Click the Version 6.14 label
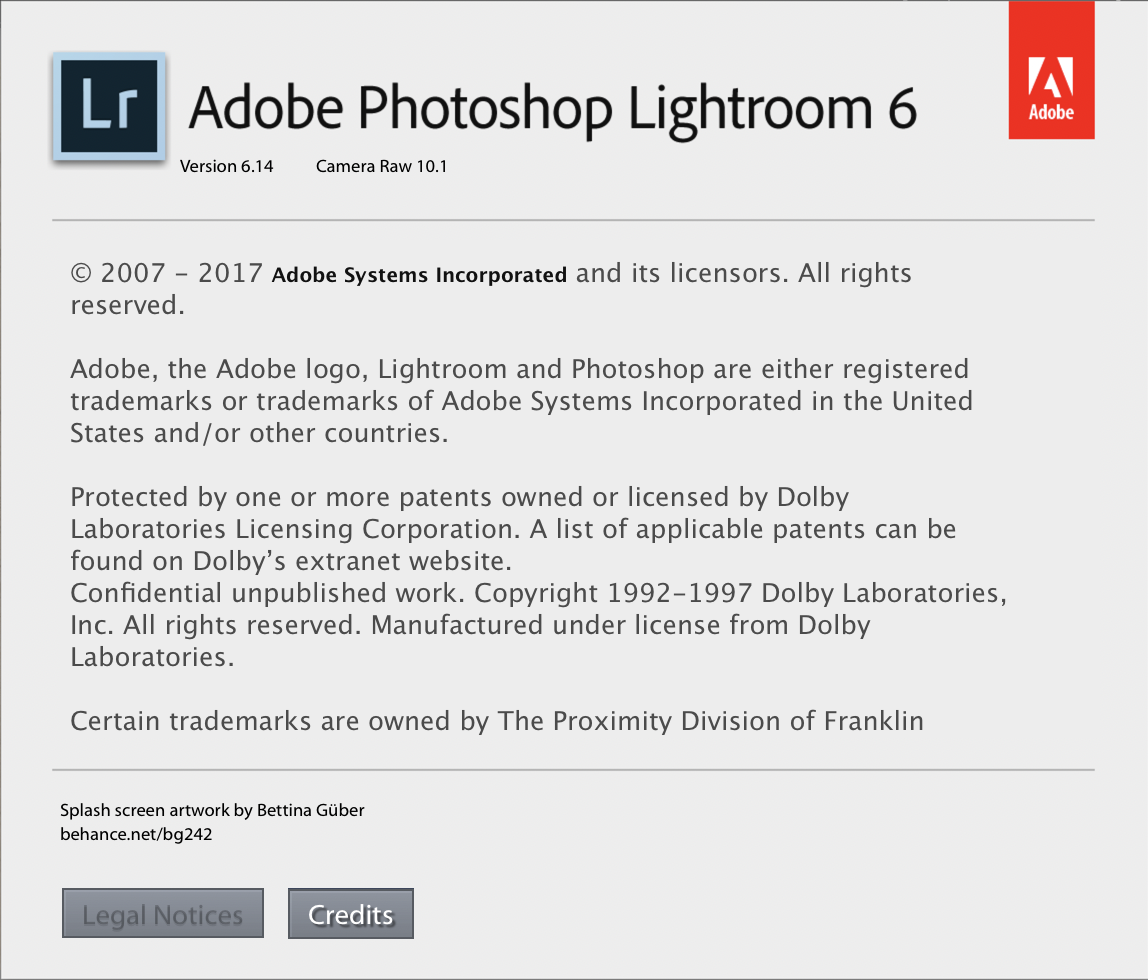This screenshot has height=980, width=1148. [x=227, y=166]
